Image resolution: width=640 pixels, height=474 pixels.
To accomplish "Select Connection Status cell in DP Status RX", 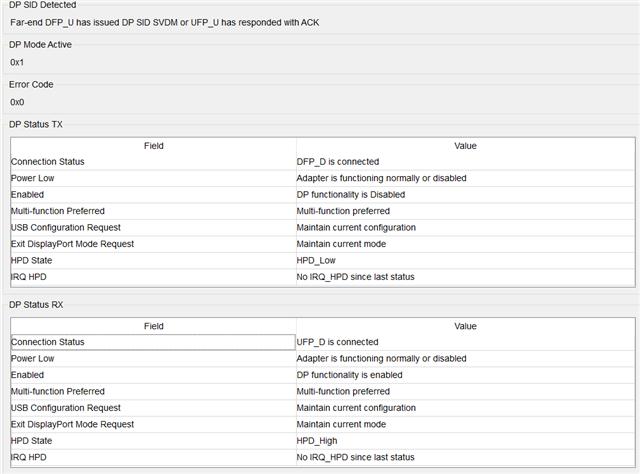I will [153, 342].
